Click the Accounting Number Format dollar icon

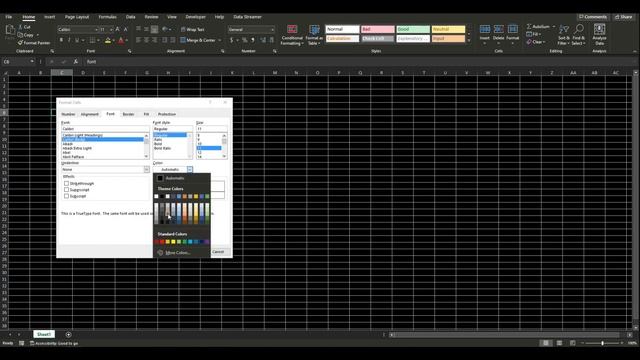(x=231, y=40)
